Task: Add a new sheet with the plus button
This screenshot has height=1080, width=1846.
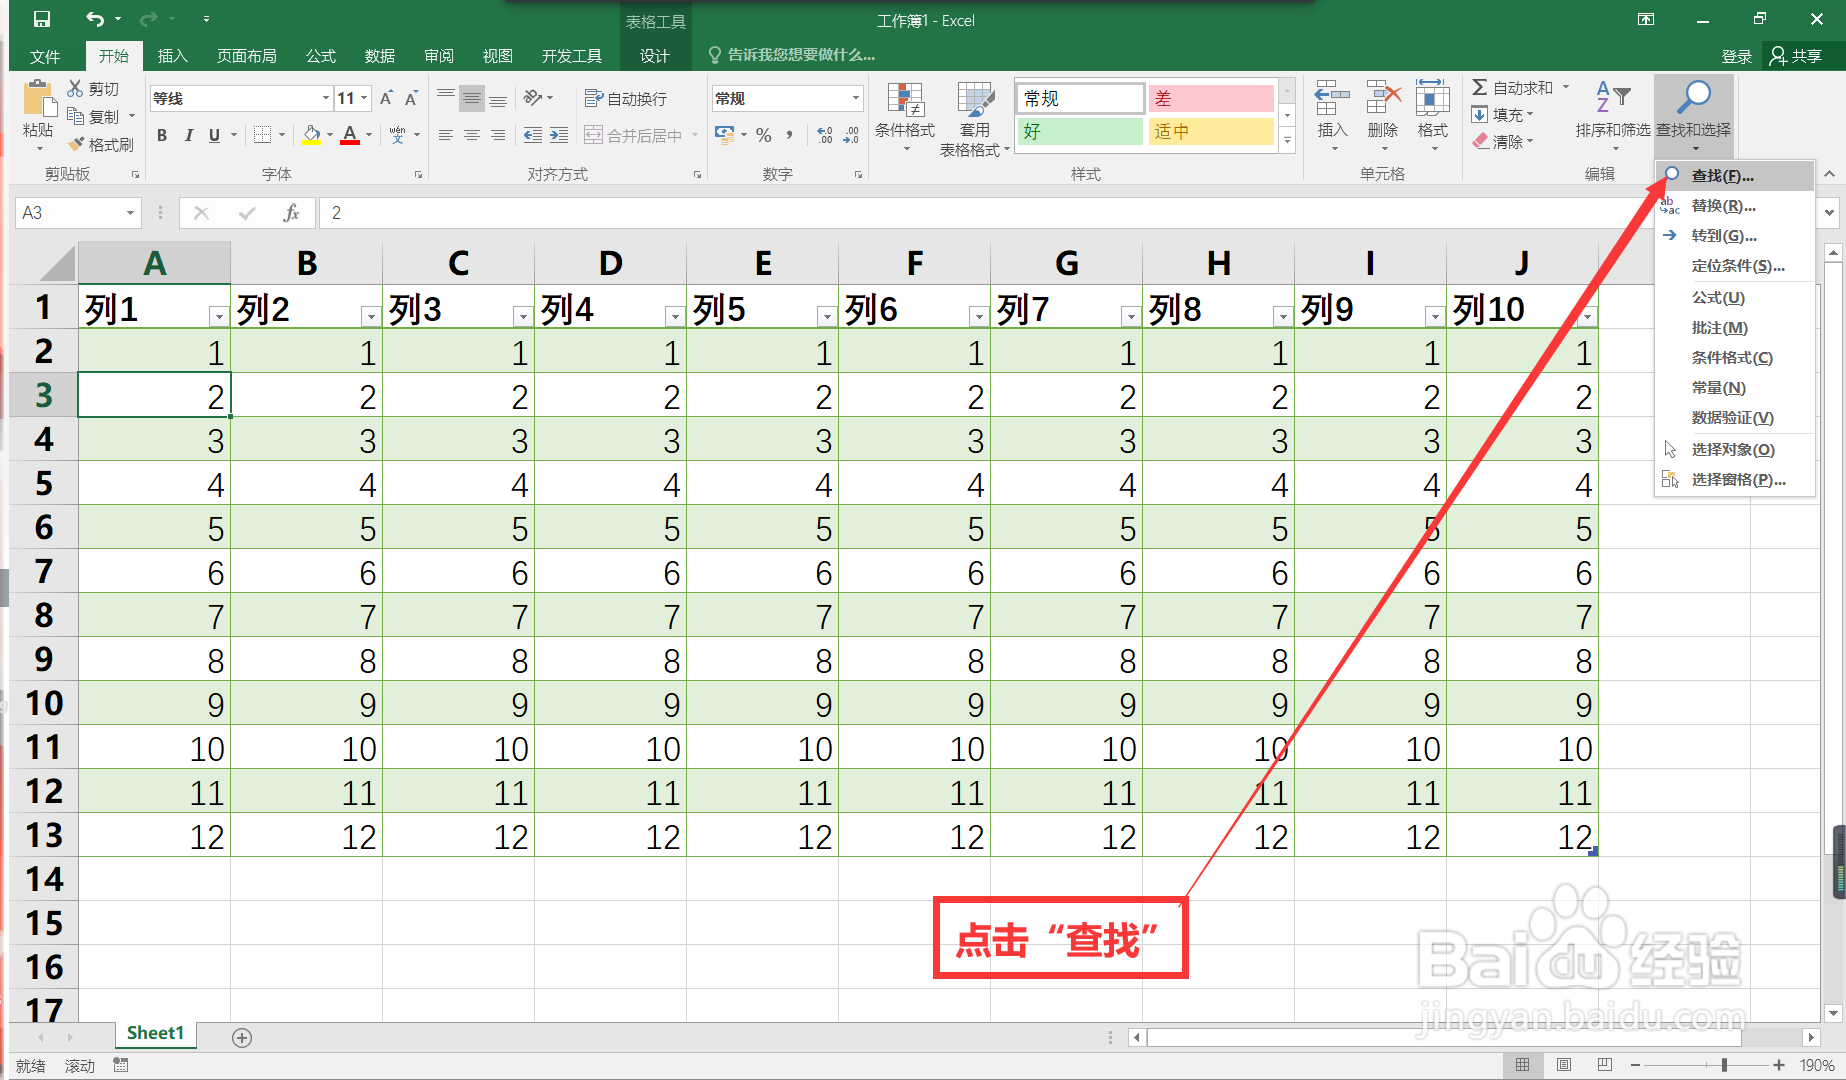Action: coord(241,1037)
